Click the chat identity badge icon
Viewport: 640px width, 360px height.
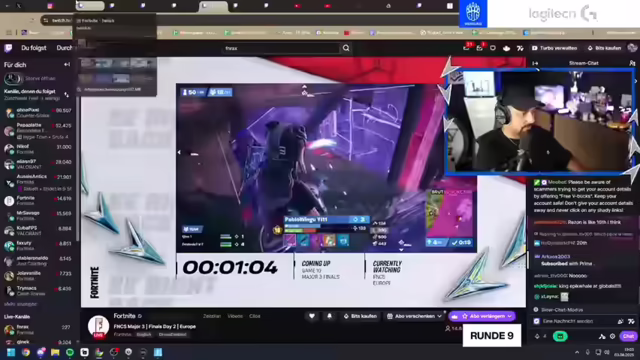click(536, 321)
